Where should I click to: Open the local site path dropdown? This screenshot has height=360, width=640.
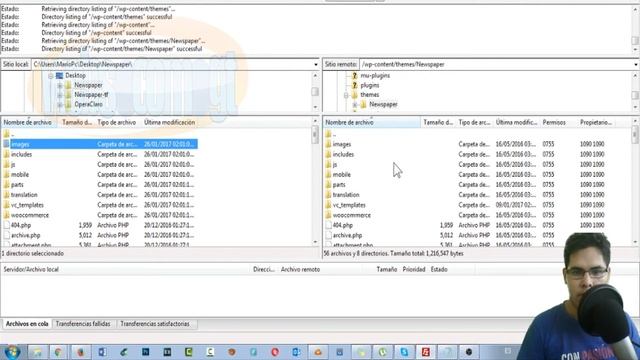point(316,64)
